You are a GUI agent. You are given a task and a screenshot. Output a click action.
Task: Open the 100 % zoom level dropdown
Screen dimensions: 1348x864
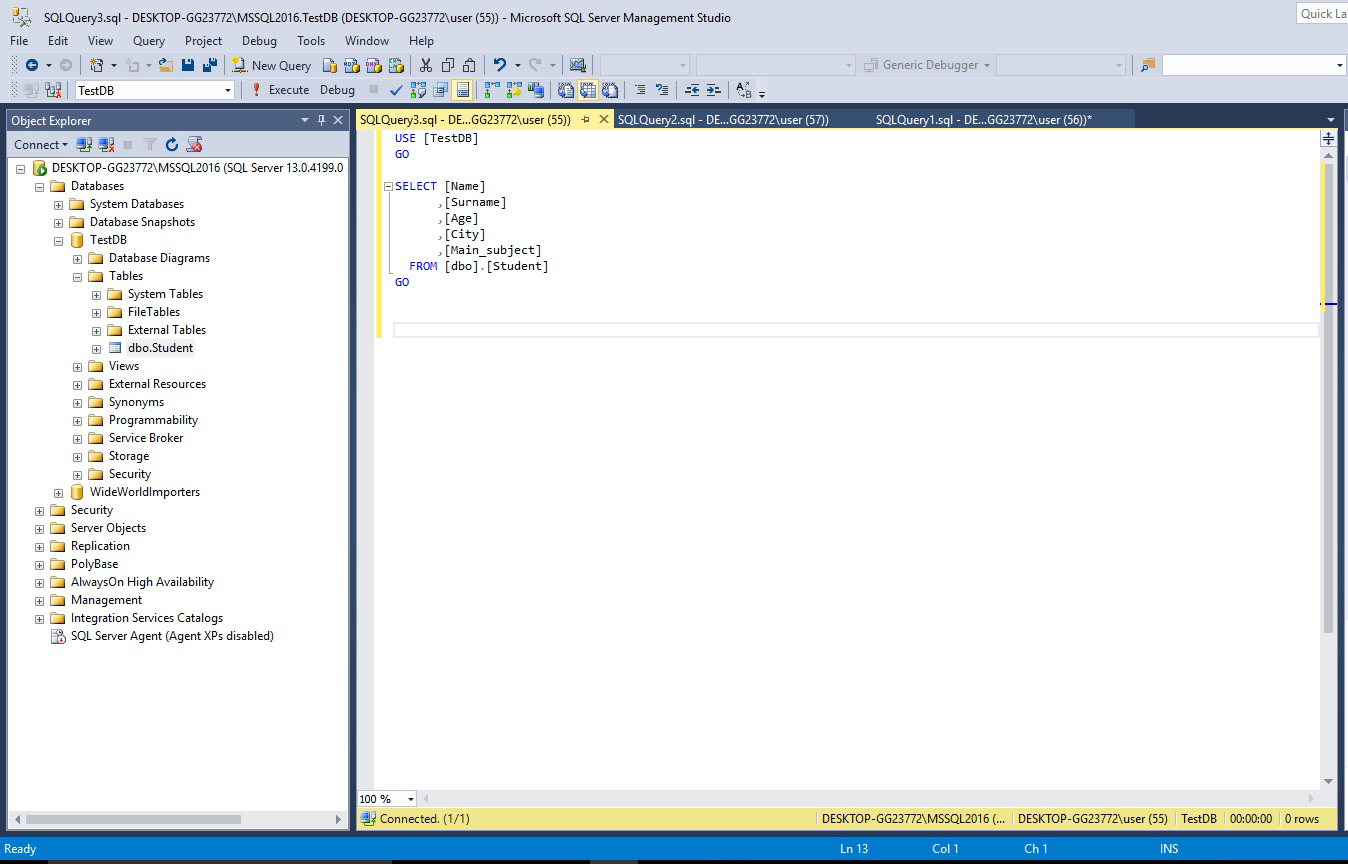coord(410,799)
